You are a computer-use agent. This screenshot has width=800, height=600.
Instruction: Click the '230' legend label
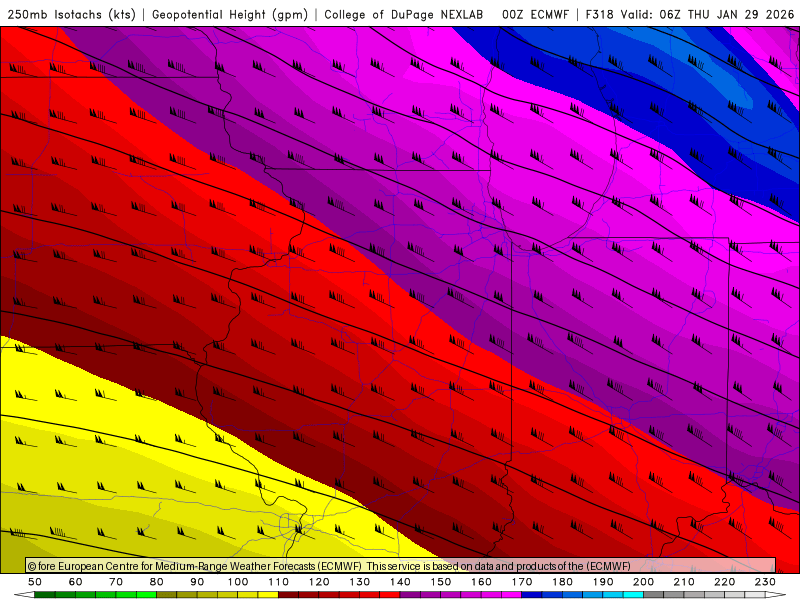[x=765, y=582]
